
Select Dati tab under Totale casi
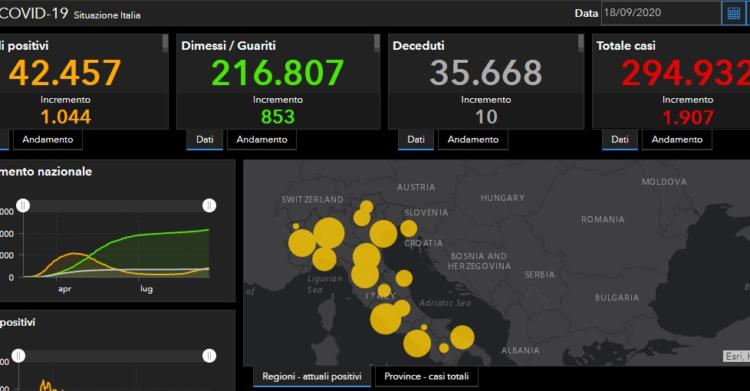619,140
